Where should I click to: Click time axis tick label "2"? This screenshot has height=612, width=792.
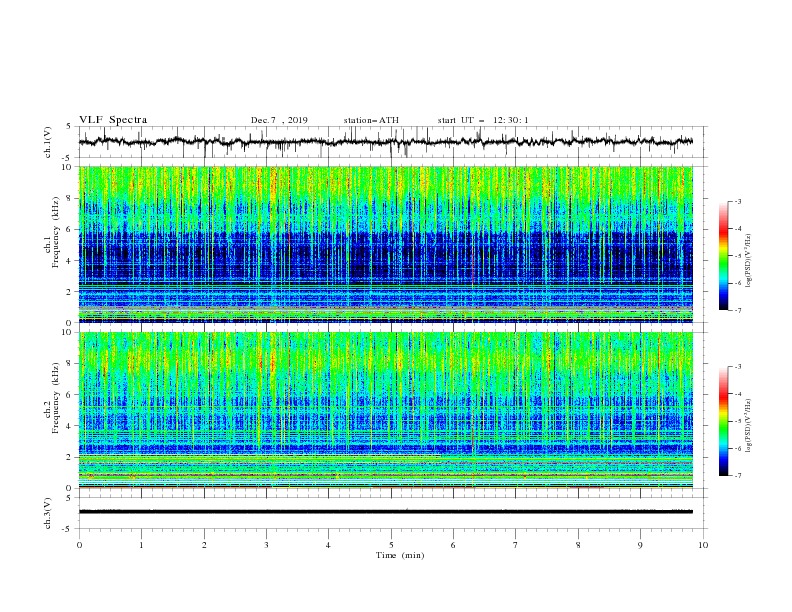pyautogui.click(x=204, y=545)
